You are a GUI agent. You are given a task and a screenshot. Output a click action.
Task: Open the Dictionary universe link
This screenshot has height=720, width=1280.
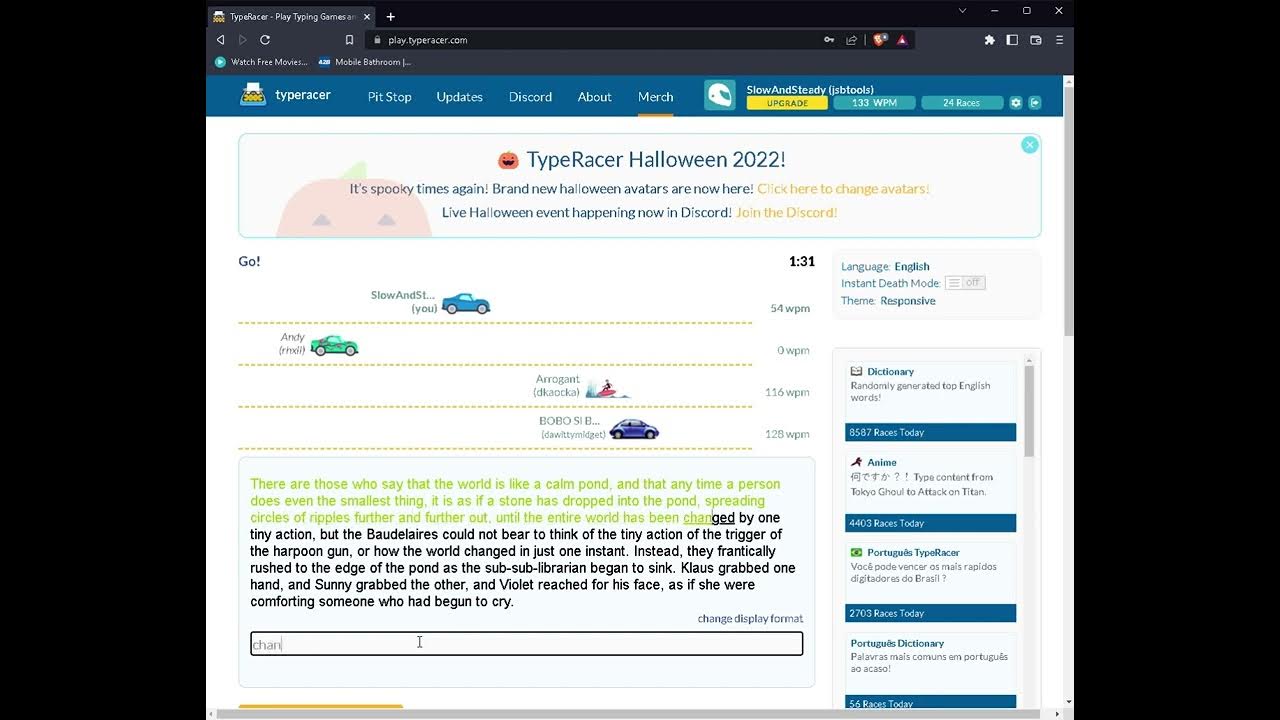coord(890,371)
